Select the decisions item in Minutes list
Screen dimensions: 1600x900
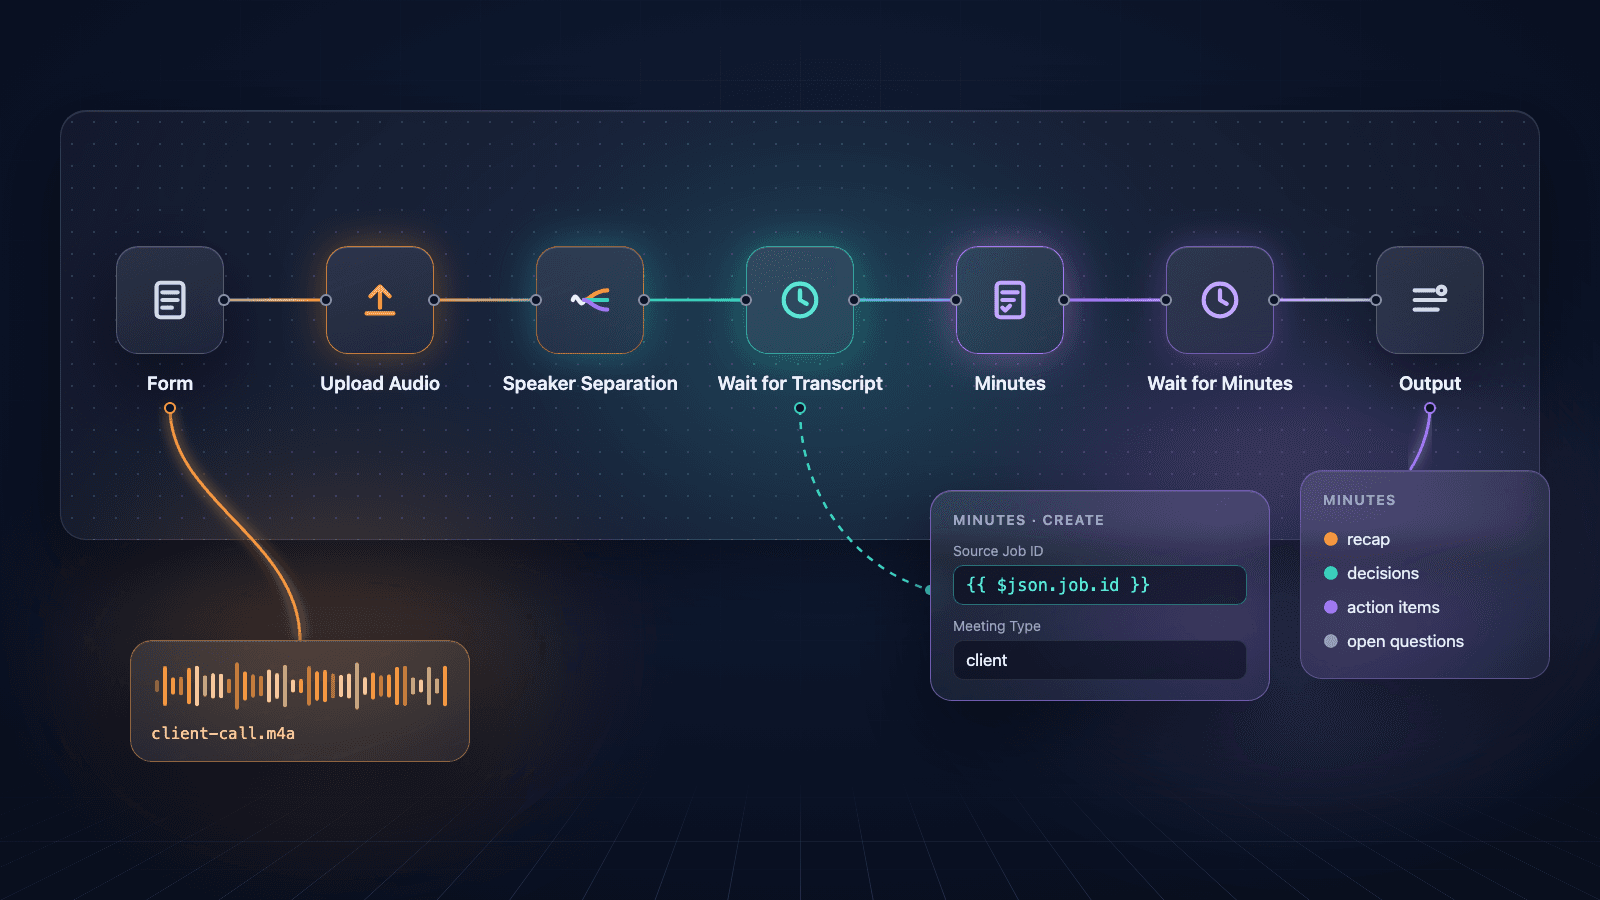click(1371, 573)
